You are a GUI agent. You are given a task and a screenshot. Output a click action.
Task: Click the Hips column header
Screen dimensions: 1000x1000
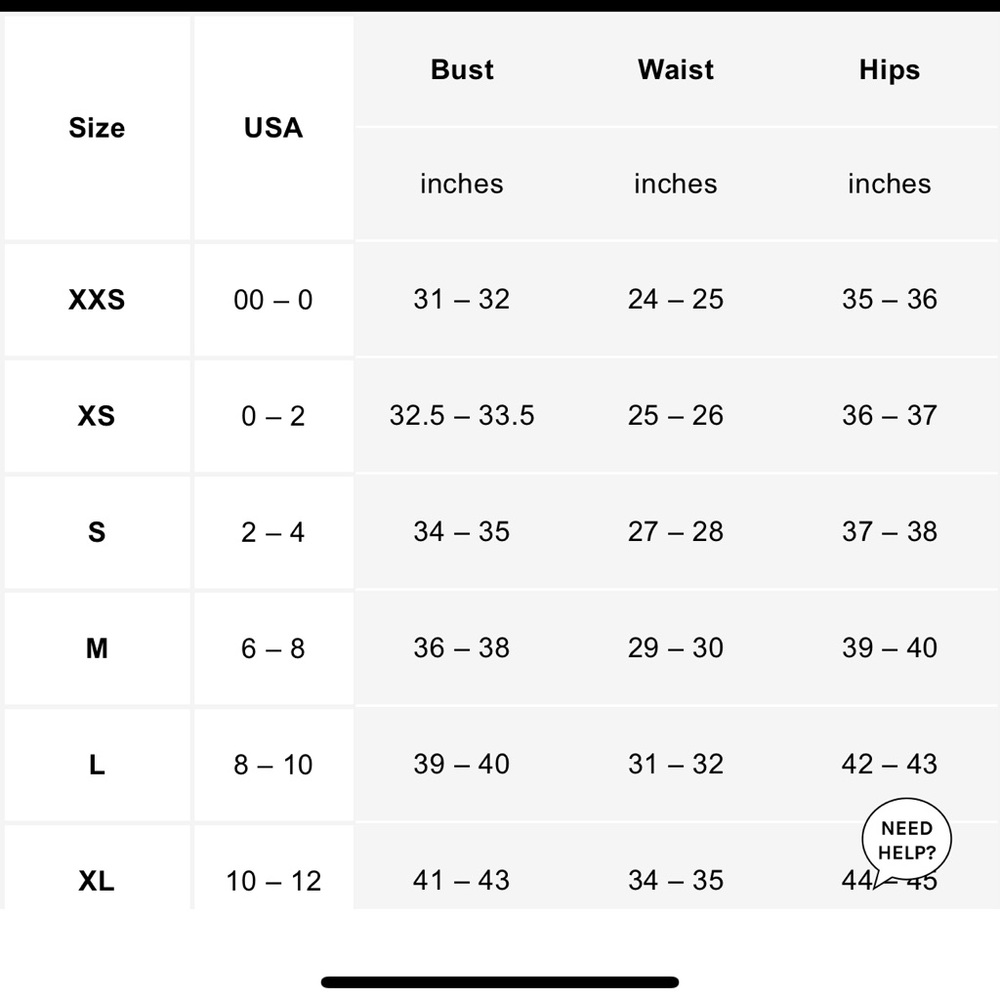[889, 70]
